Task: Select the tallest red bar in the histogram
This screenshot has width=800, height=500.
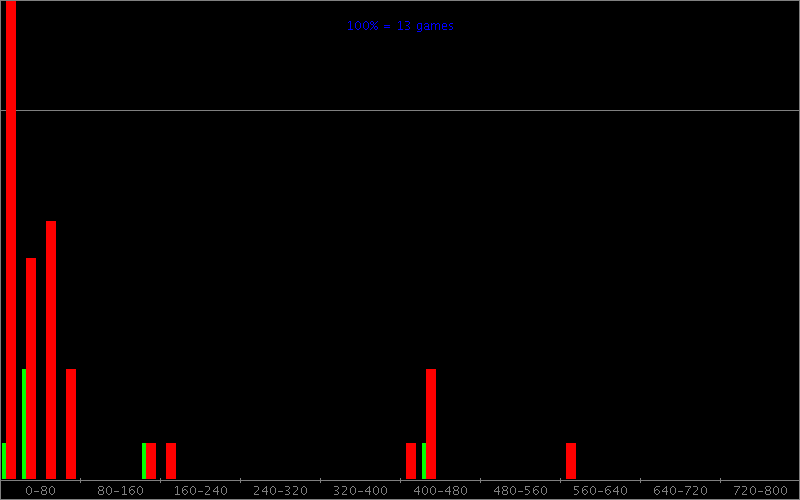Action: 11,240
